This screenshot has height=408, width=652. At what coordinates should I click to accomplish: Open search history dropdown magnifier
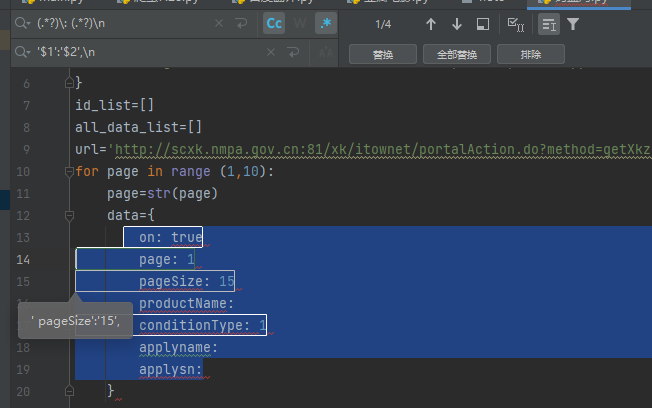22,23
